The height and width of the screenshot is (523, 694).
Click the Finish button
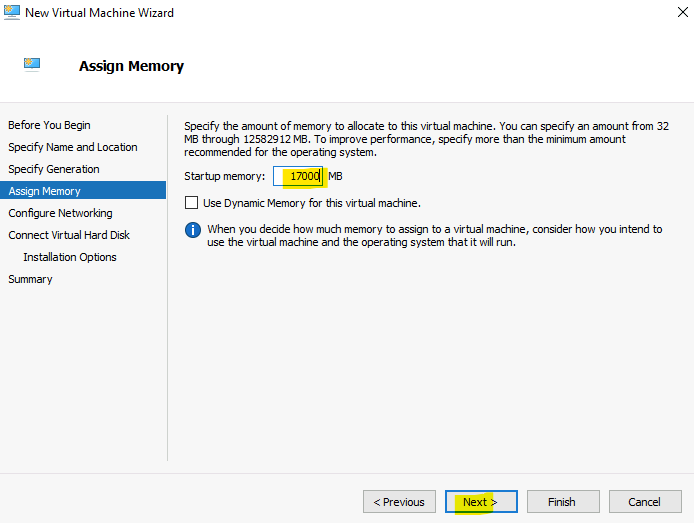563,502
